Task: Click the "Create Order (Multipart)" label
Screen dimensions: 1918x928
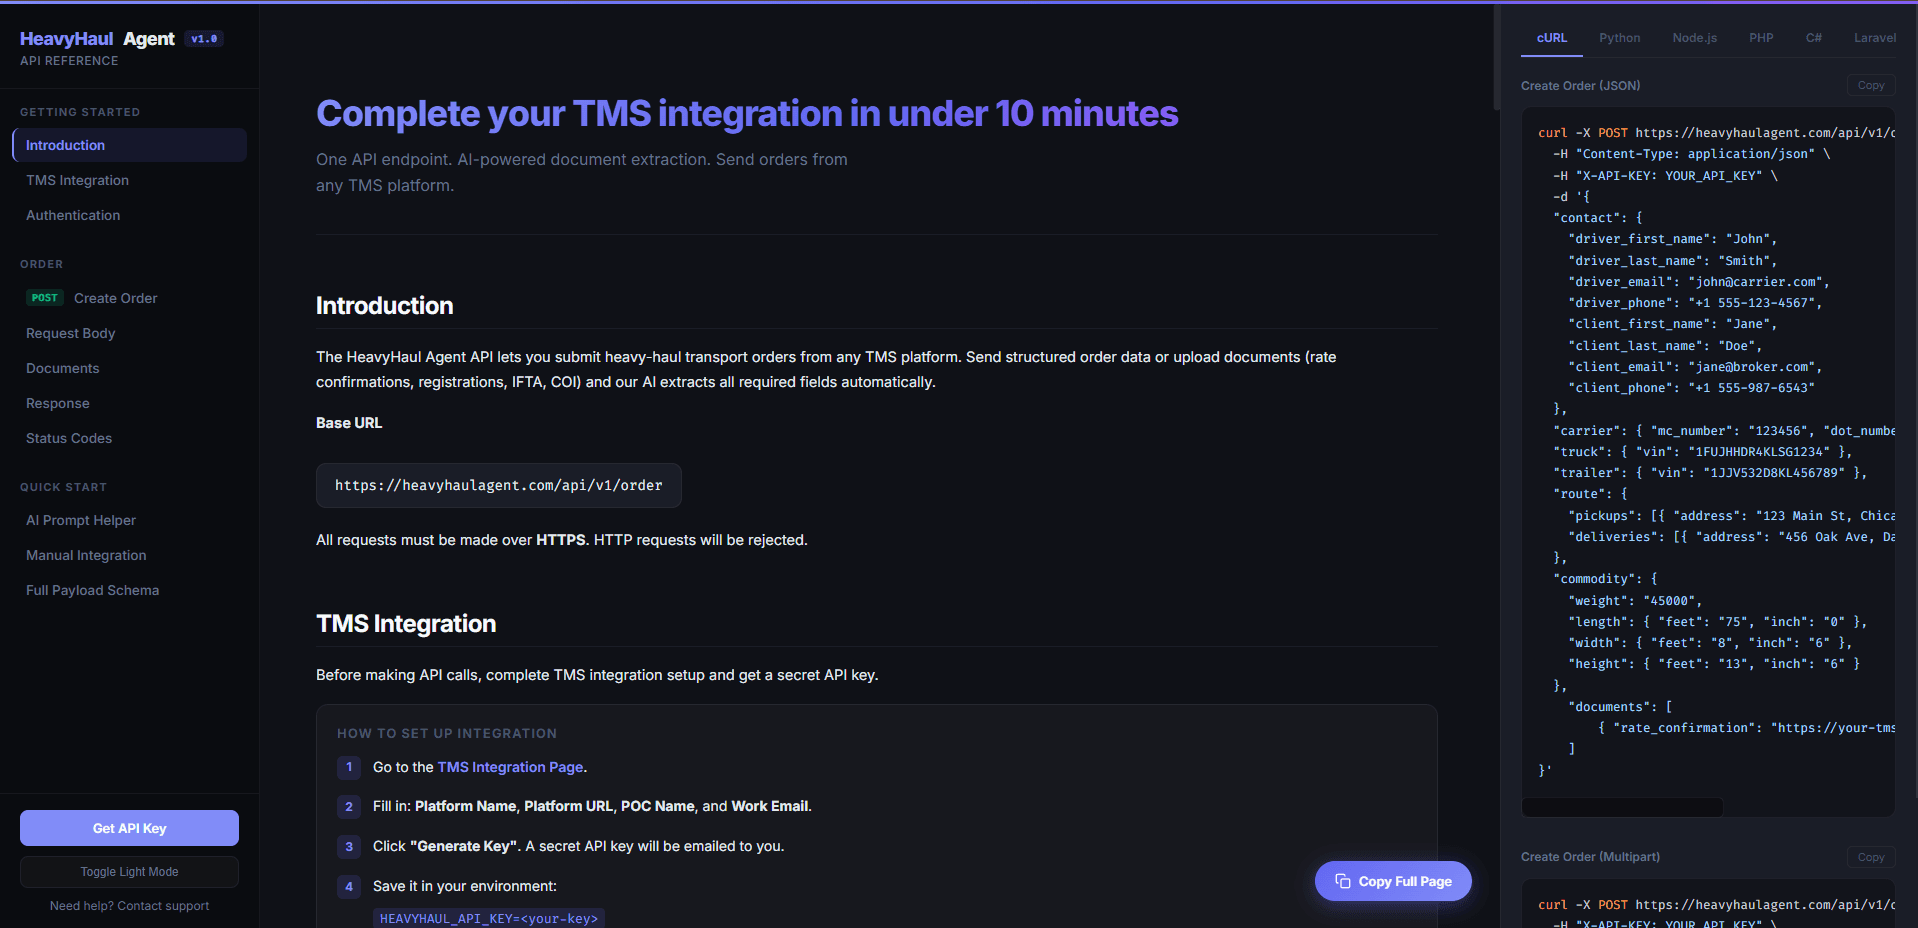Action: [x=1590, y=857]
